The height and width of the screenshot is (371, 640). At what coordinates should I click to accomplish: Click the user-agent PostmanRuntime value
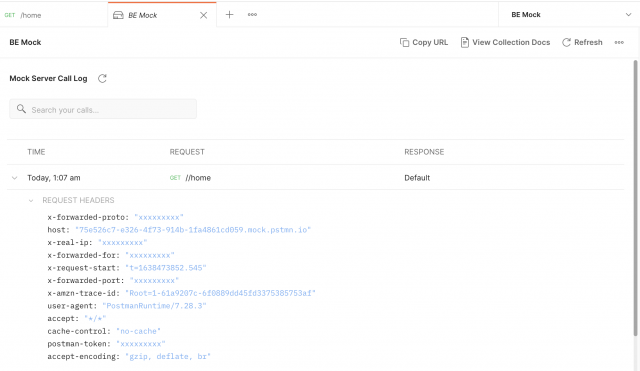click(x=154, y=306)
